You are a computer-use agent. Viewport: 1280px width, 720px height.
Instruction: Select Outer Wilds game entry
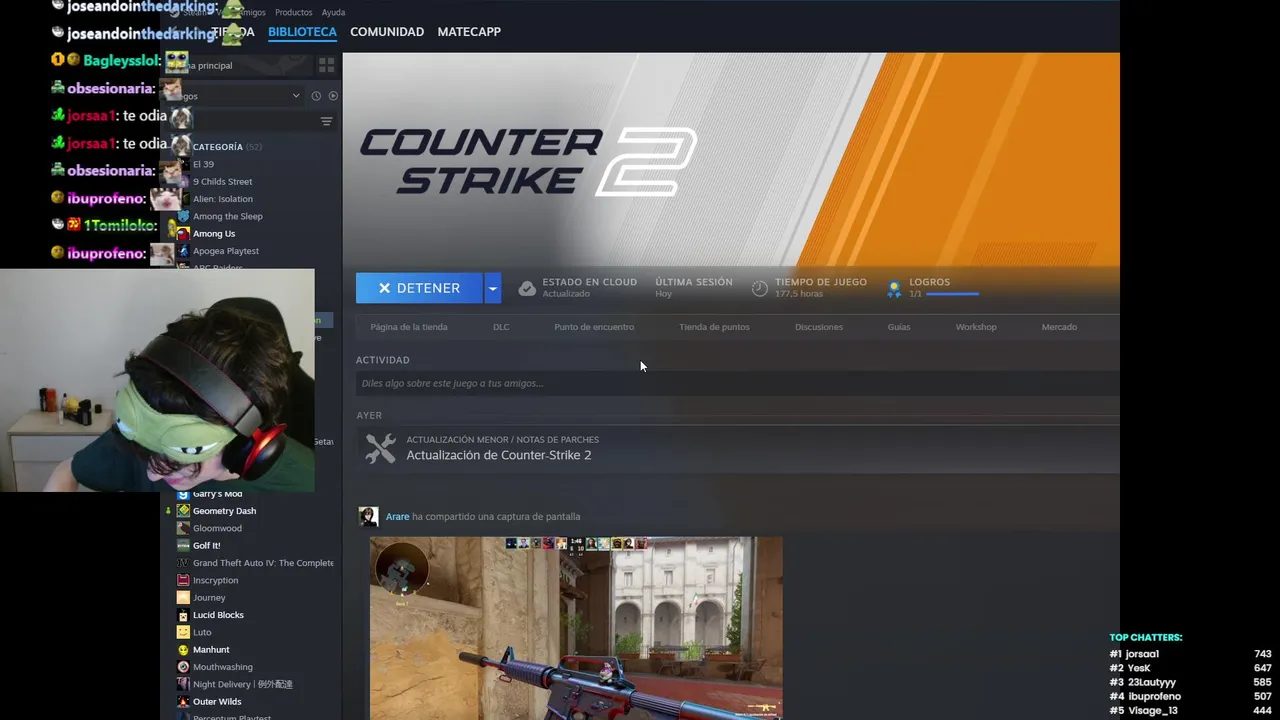[x=217, y=702]
